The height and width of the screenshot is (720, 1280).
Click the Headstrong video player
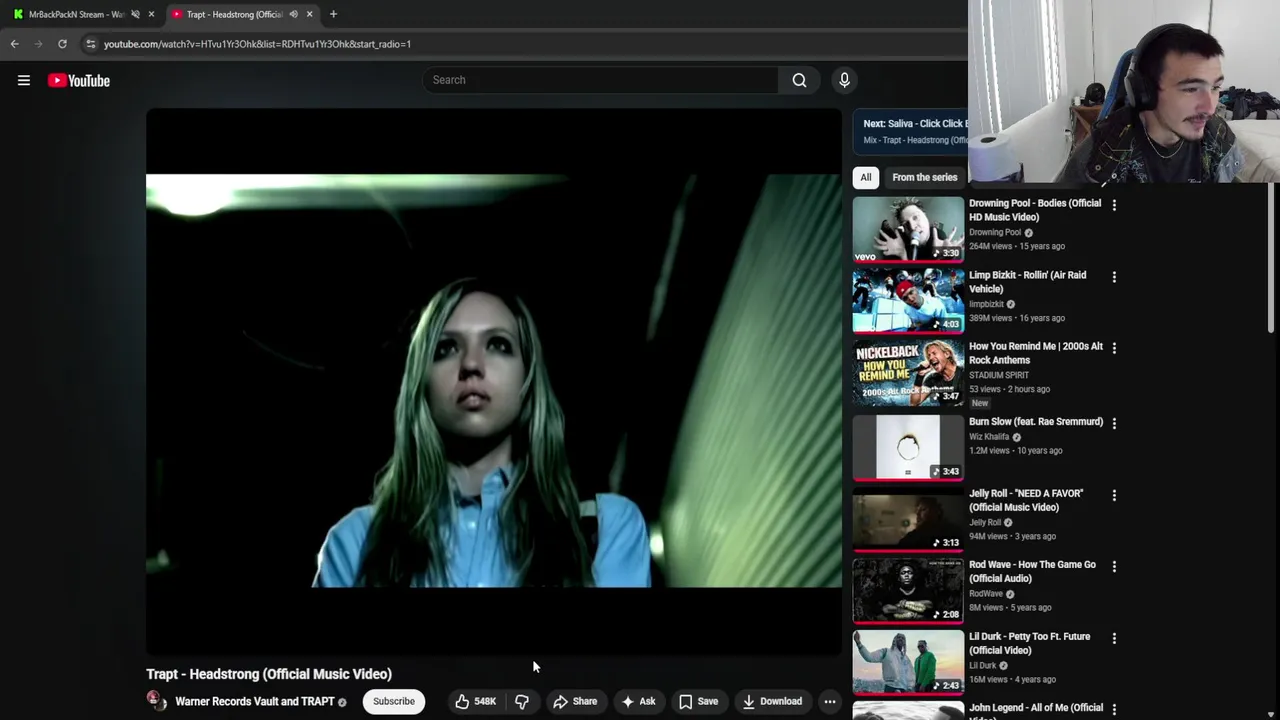tap(494, 381)
